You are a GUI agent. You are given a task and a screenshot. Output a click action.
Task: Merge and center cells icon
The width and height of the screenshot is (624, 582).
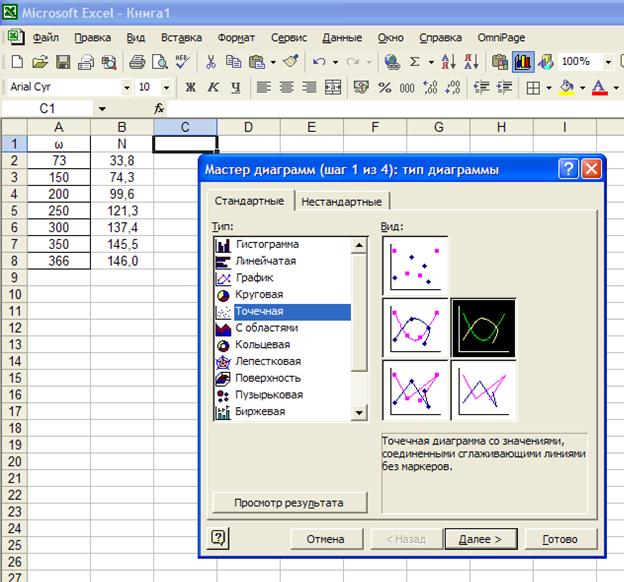tap(332, 87)
